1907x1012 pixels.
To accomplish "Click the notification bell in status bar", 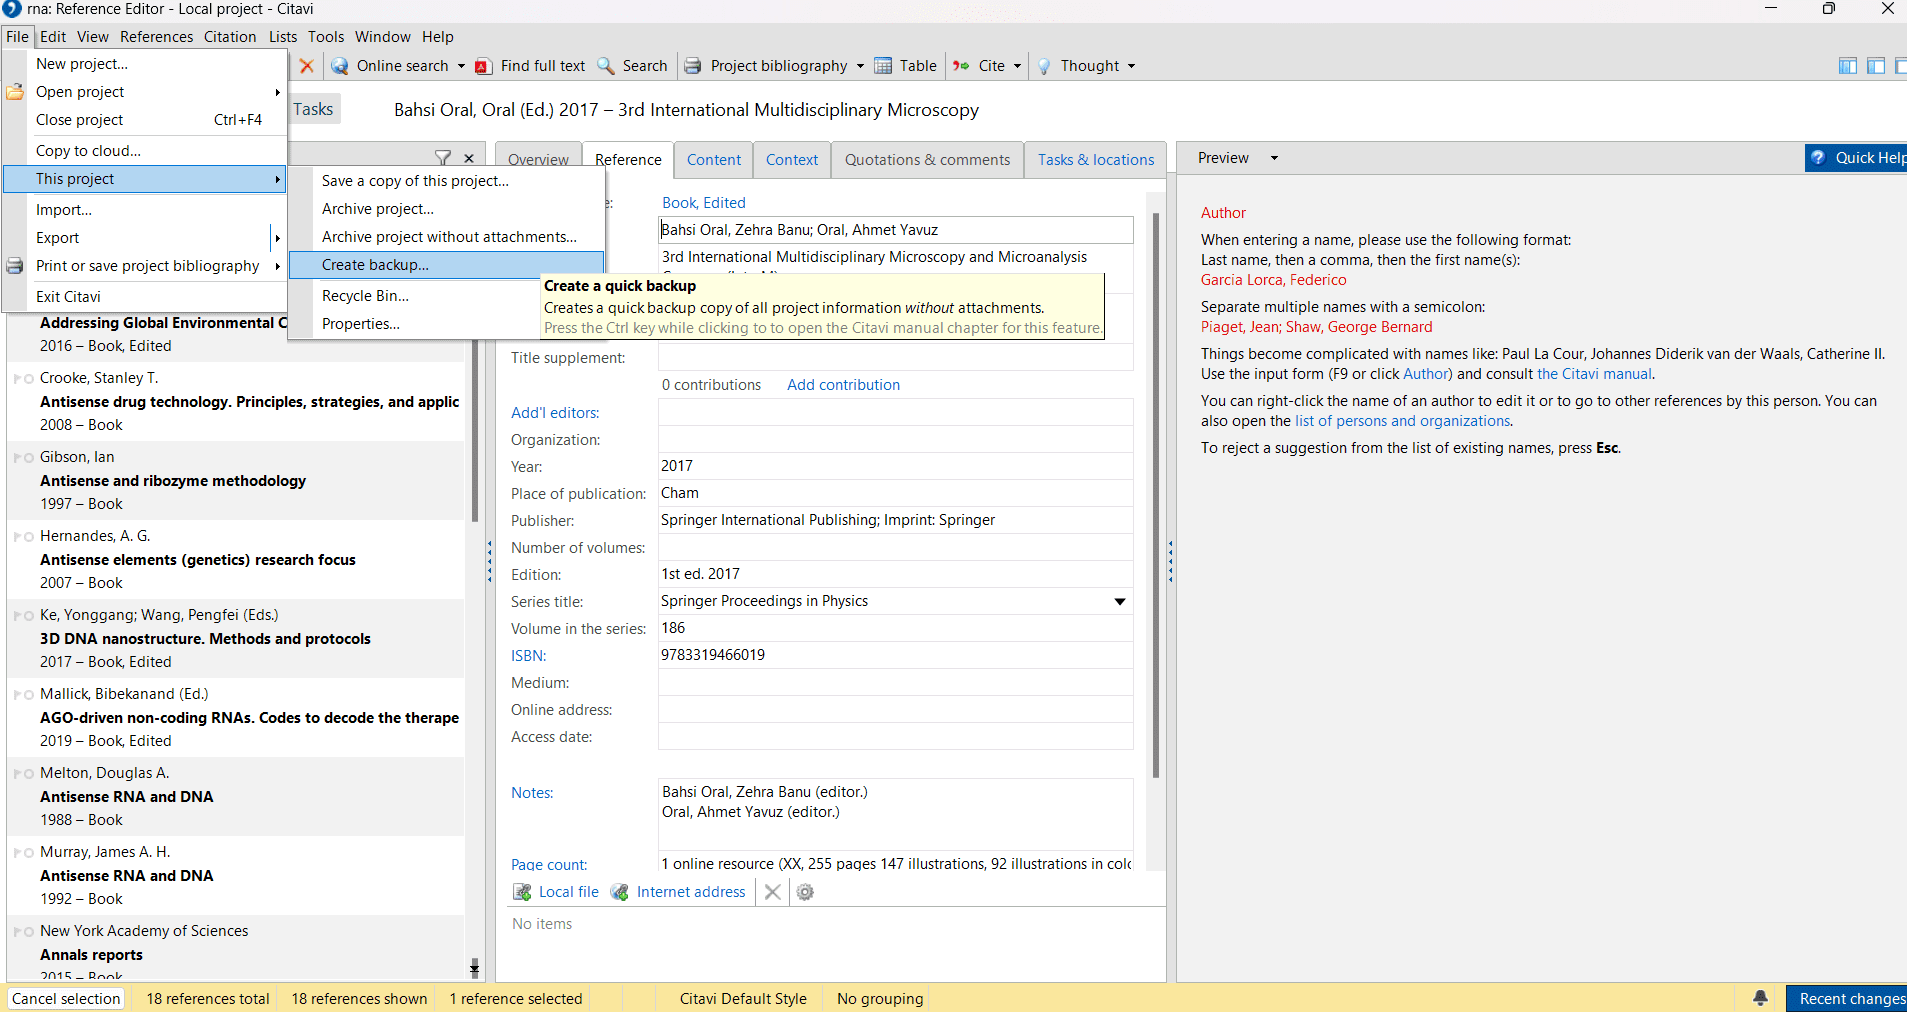I will pos(1760,998).
